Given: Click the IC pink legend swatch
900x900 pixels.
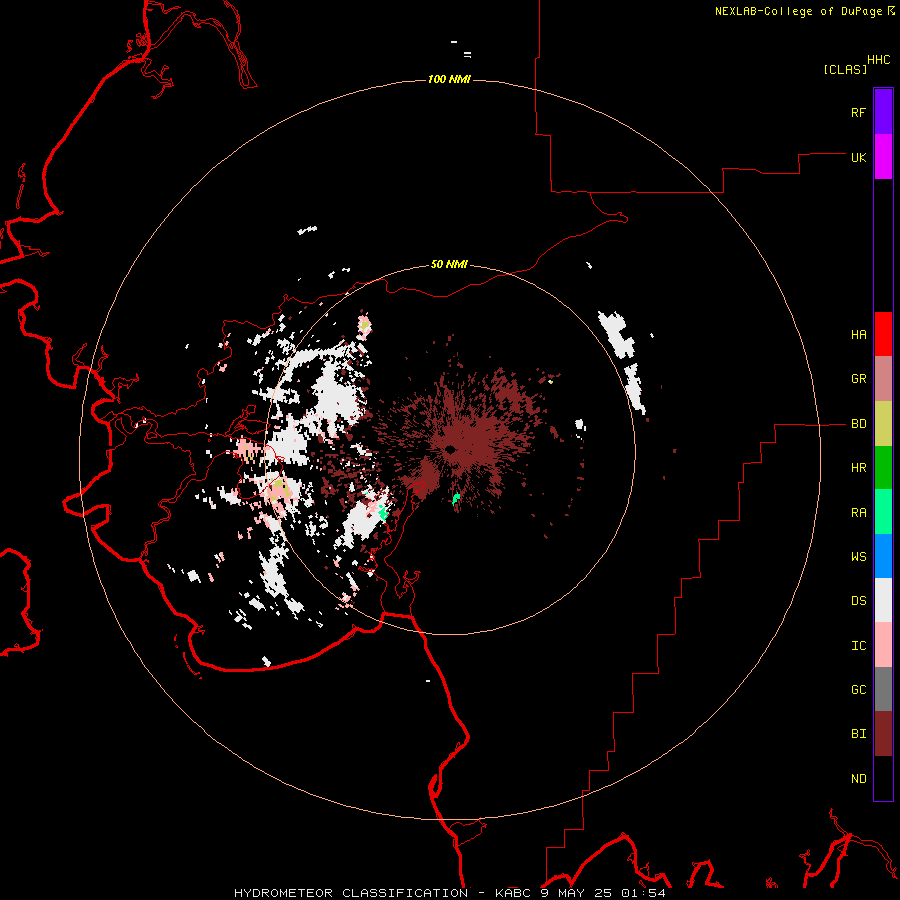Looking at the screenshot, I should (x=883, y=645).
